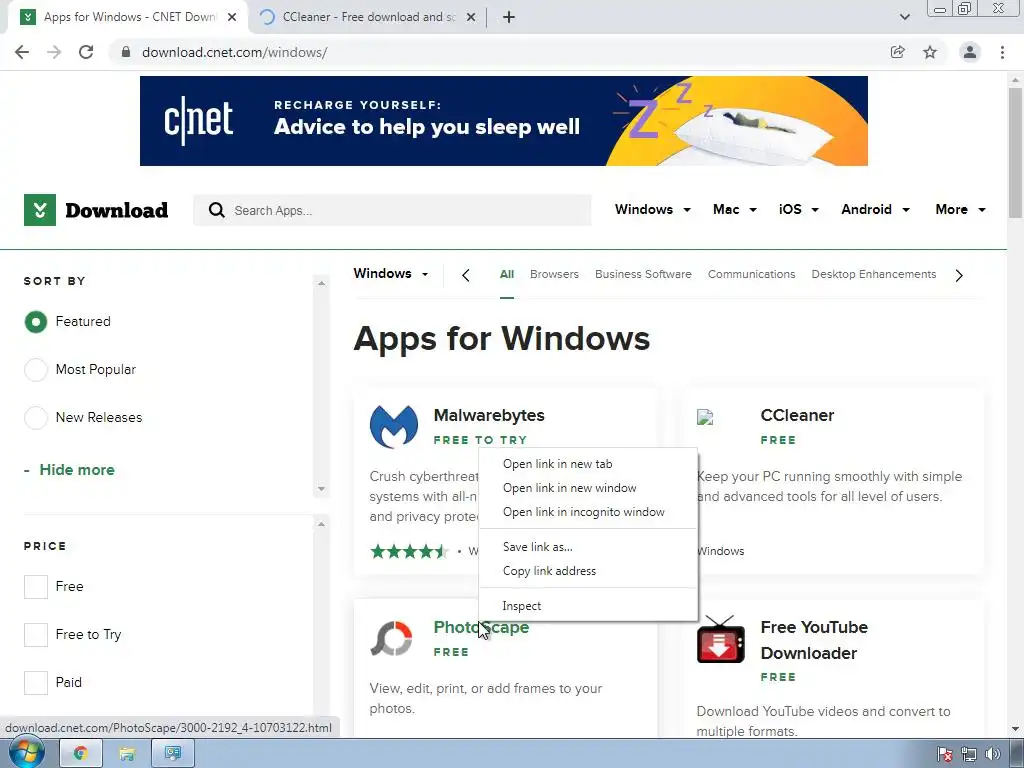The width and height of the screenshot is (1024, 768).
Task: Switch to the Business Software category tab
Action: 643,274
